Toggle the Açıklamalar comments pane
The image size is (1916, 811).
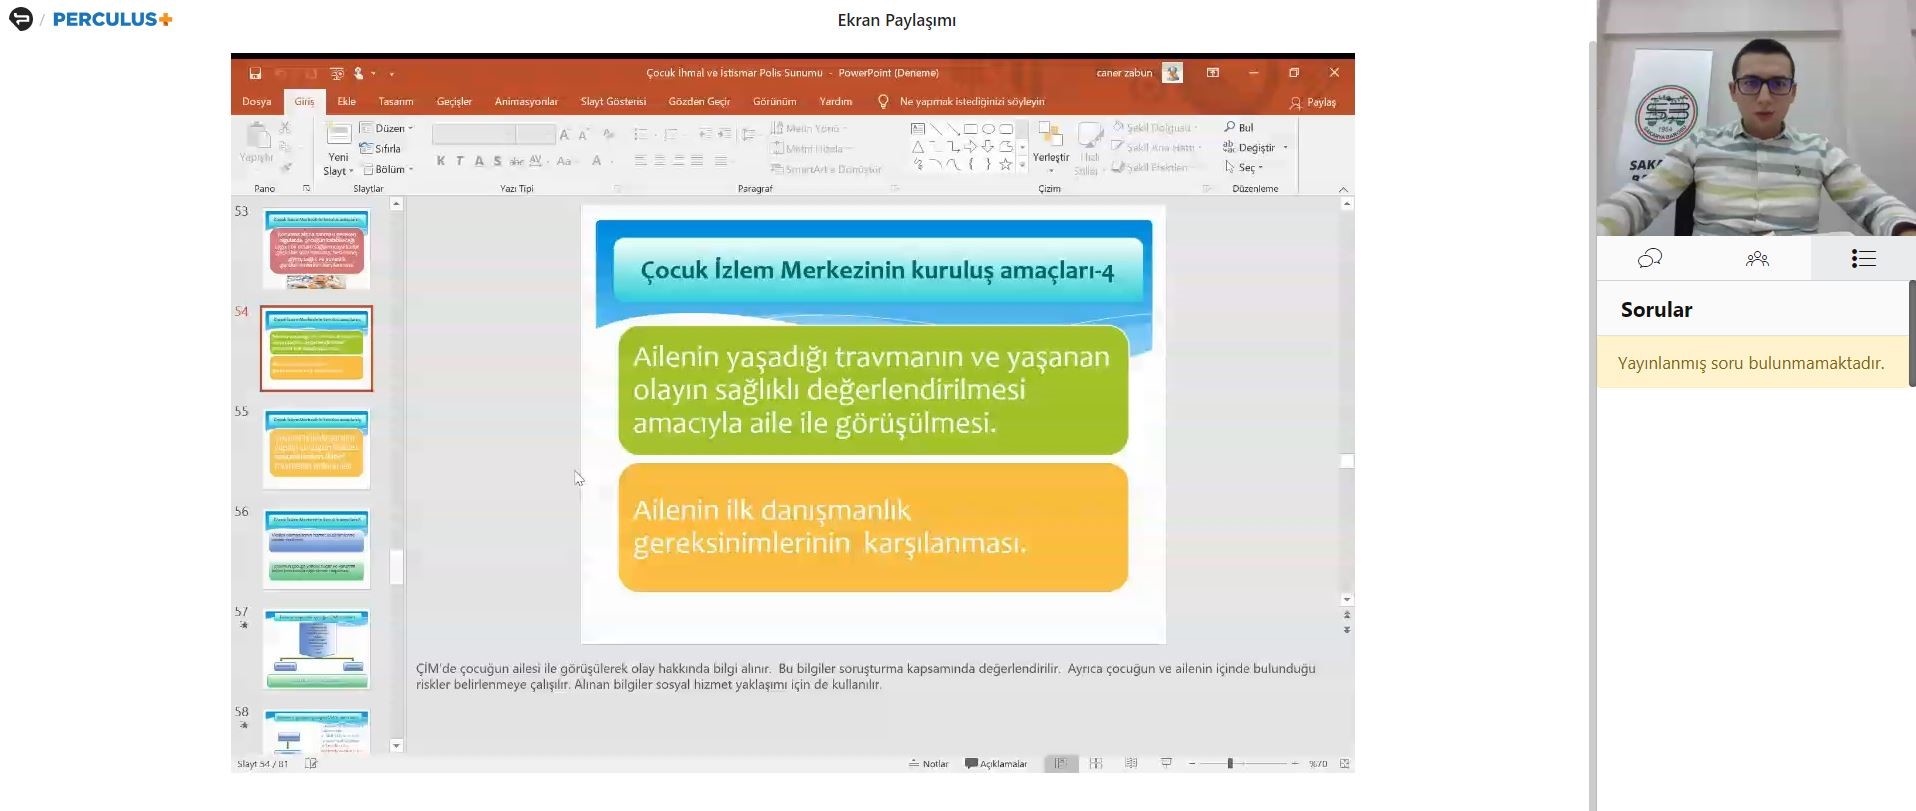[996, 764]
